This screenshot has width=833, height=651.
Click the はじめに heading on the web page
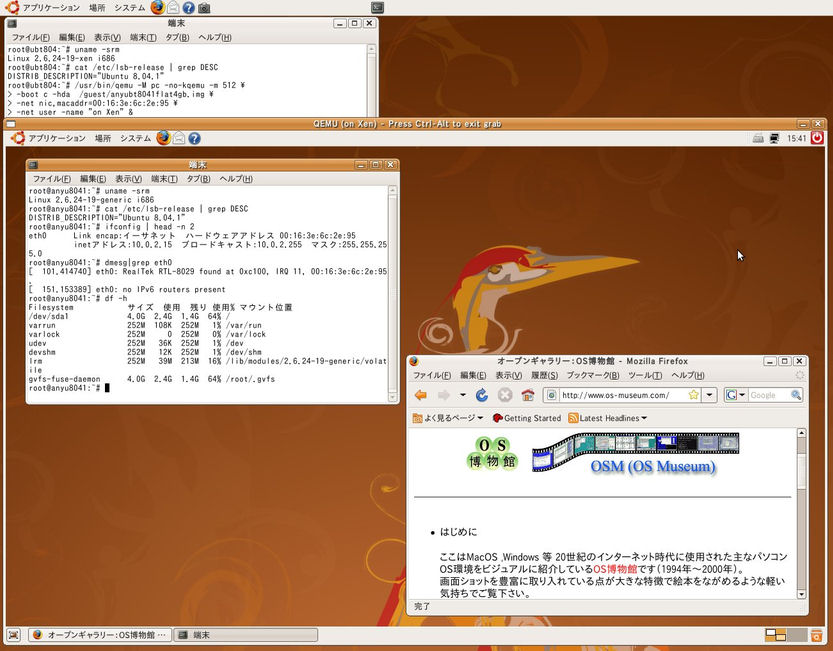coord(458,532)
